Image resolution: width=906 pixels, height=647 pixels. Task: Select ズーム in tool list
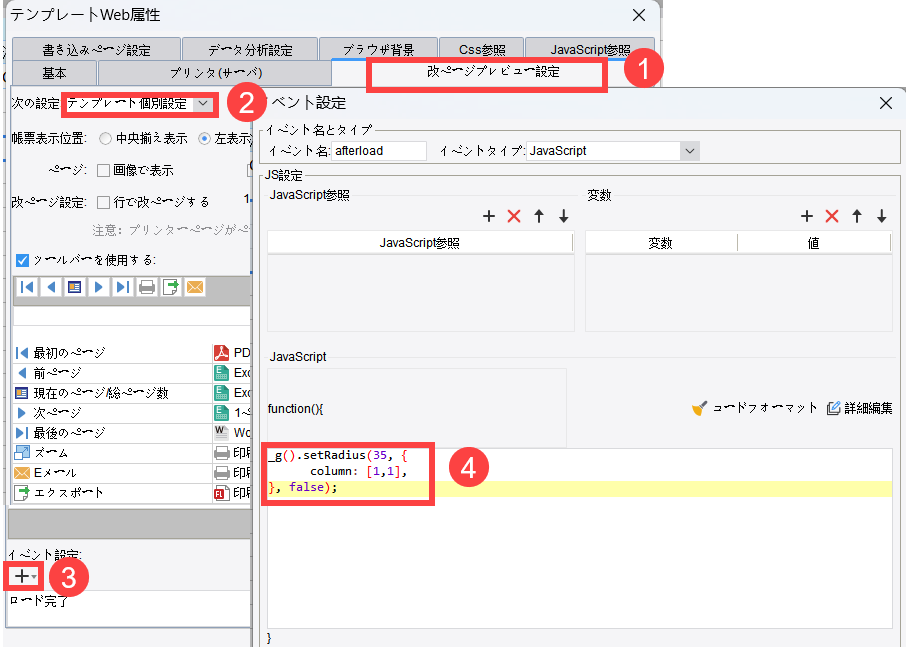[x=113, y=453]
